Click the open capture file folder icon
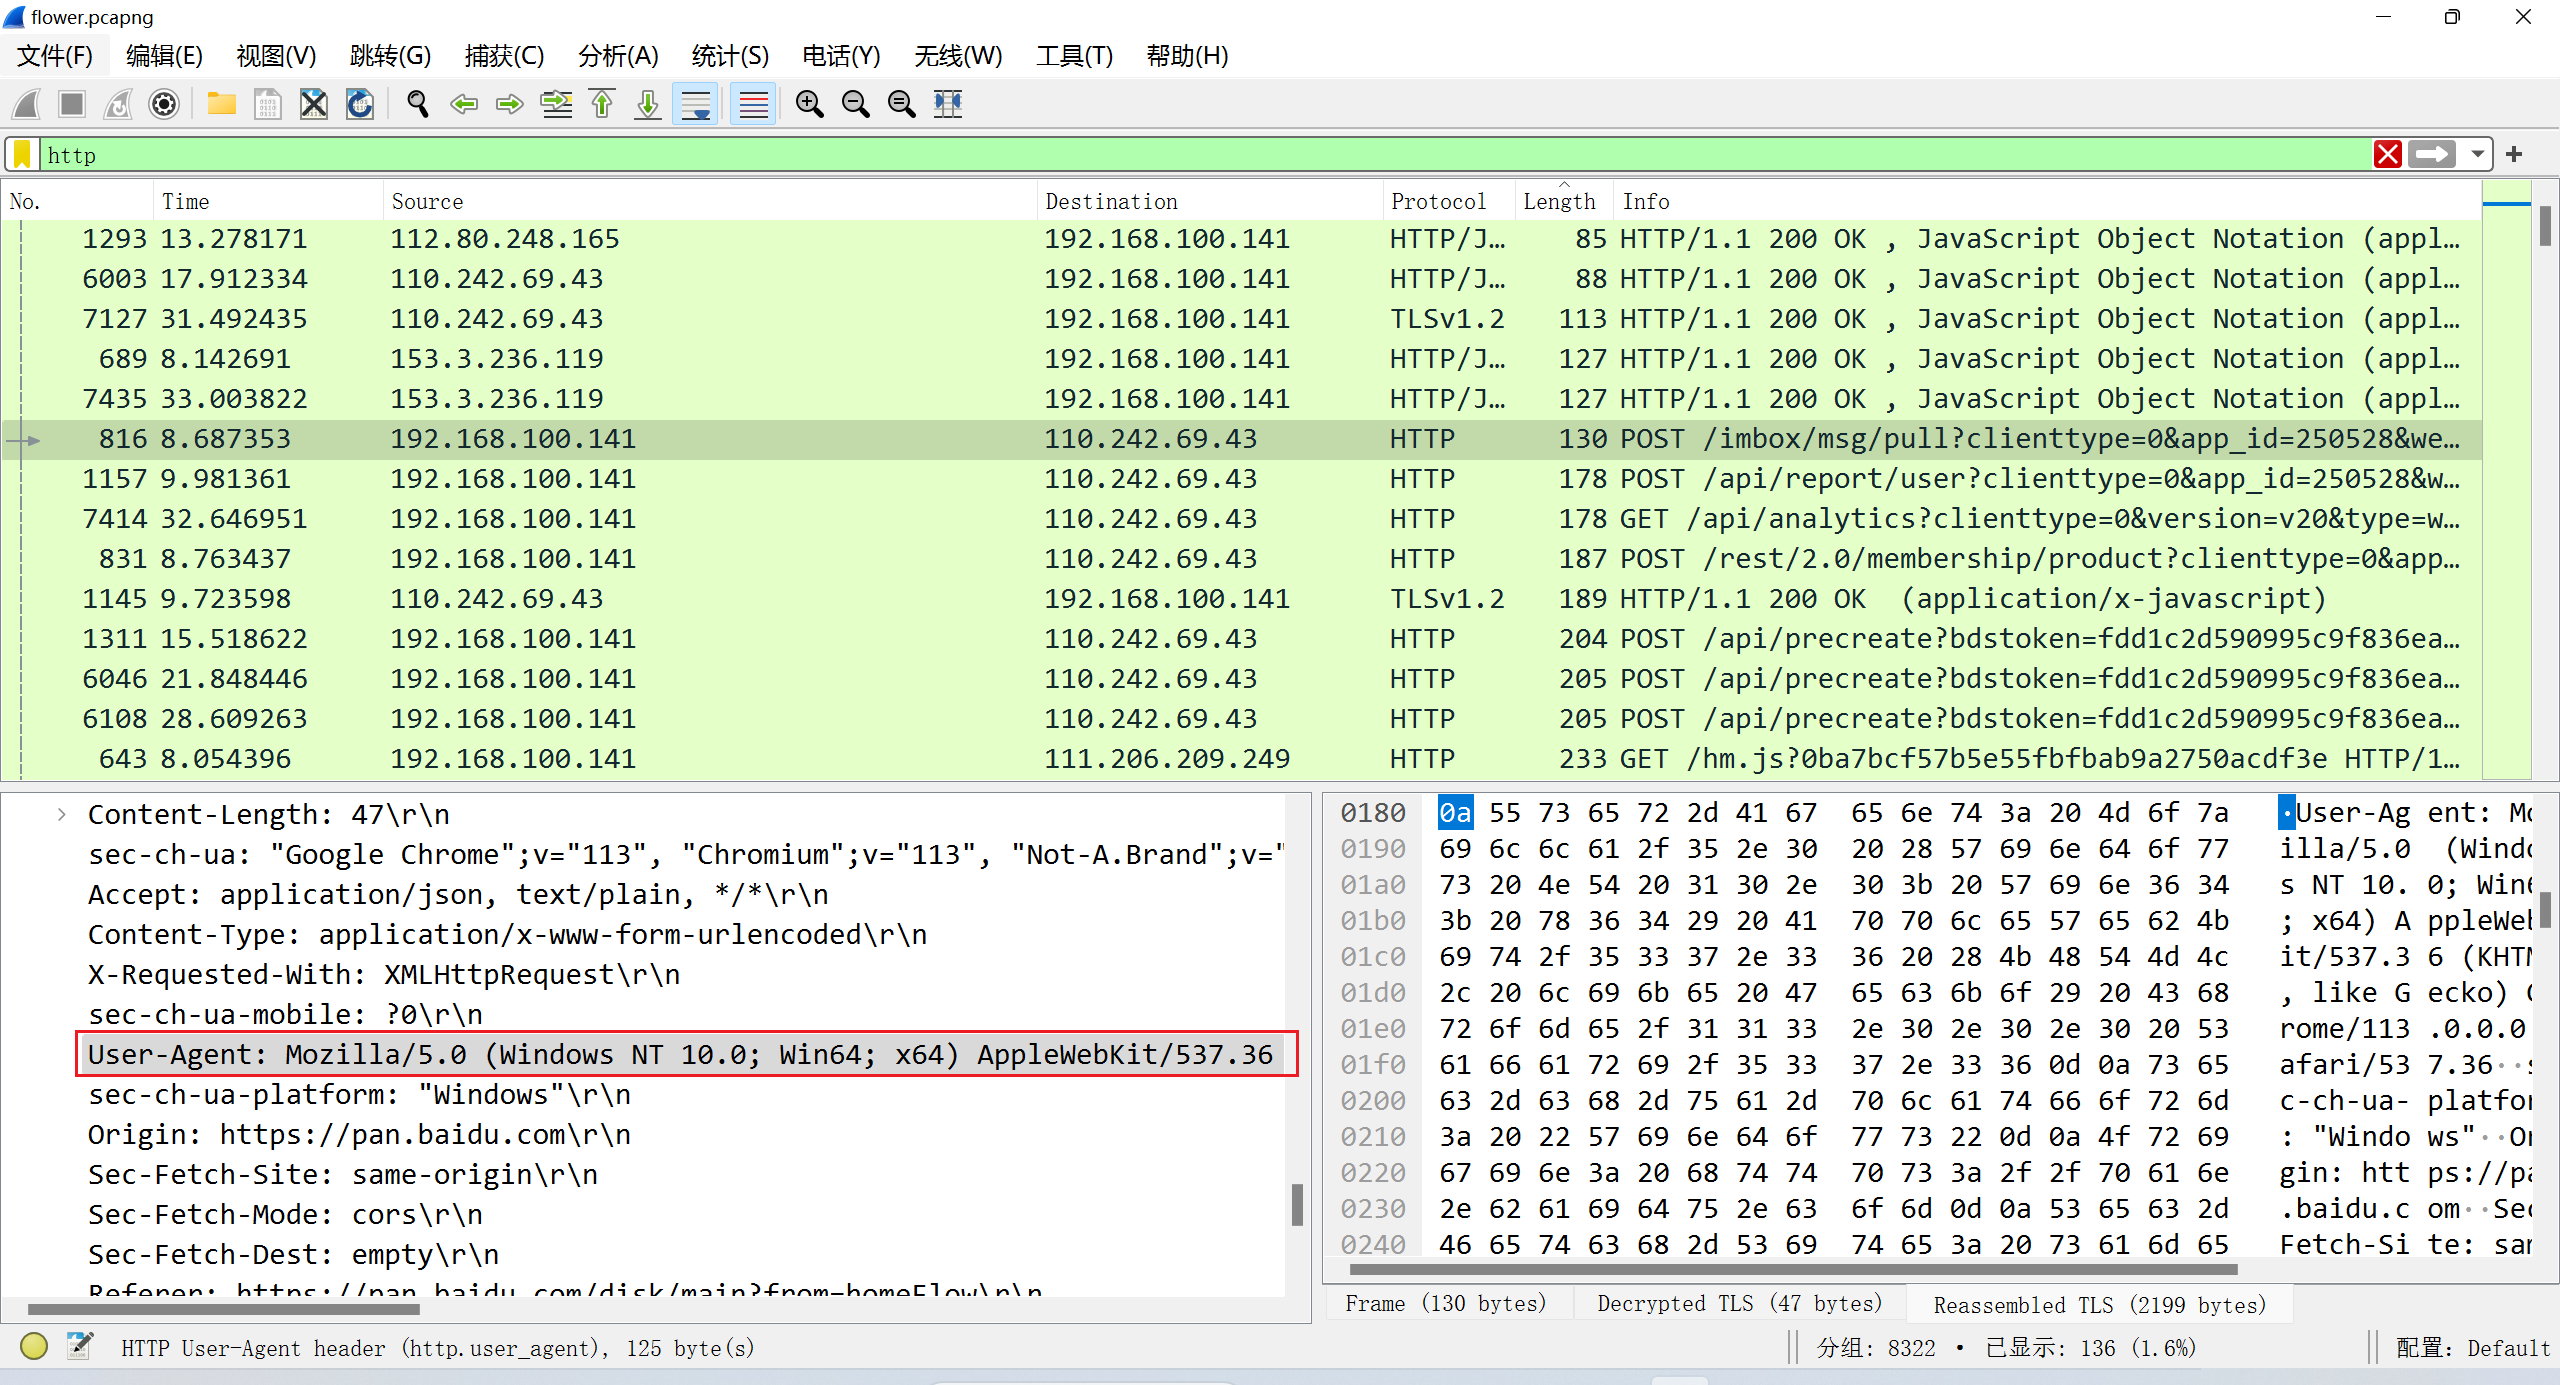 click(x=221, y=104)
